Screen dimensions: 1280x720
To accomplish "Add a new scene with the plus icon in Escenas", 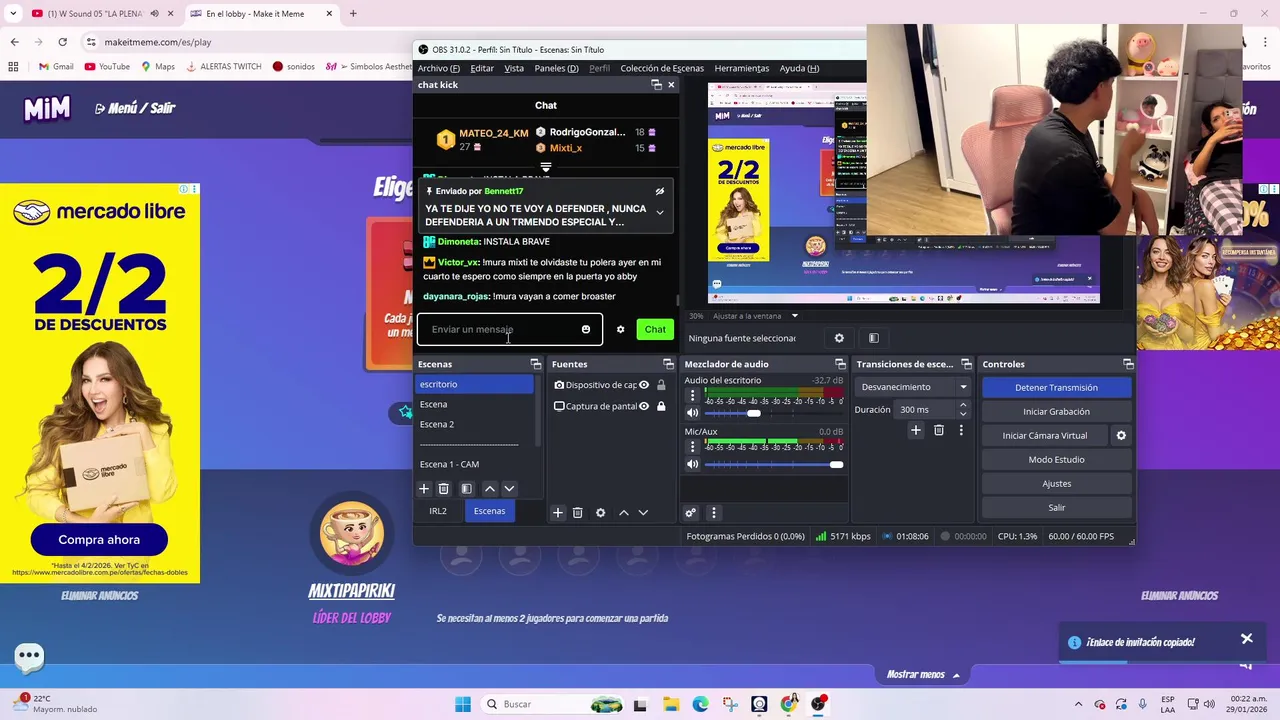I will click(x=424, y=489).
